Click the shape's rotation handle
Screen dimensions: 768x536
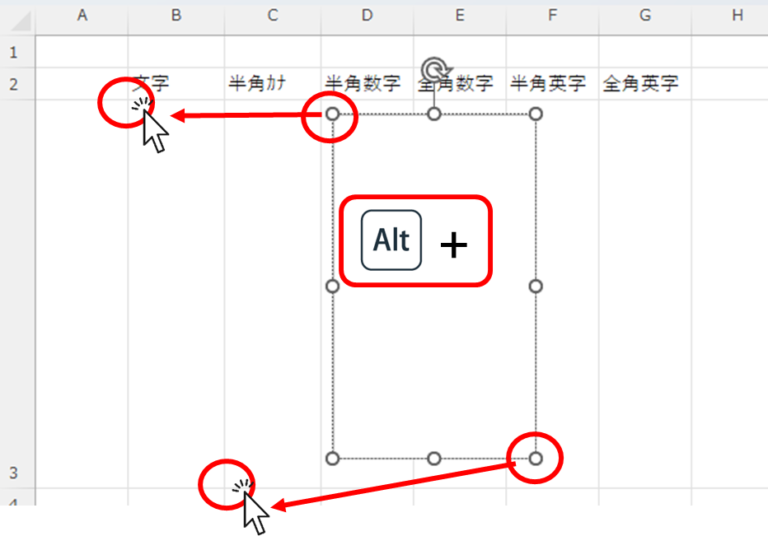click(x=434, y=70)
